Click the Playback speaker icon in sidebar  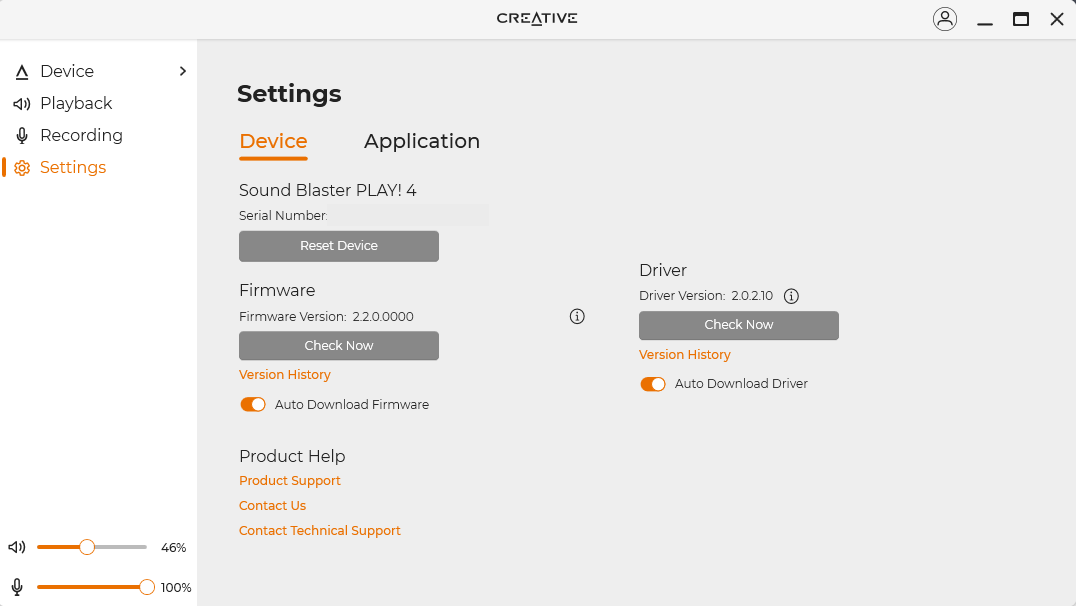click(22, 104)
